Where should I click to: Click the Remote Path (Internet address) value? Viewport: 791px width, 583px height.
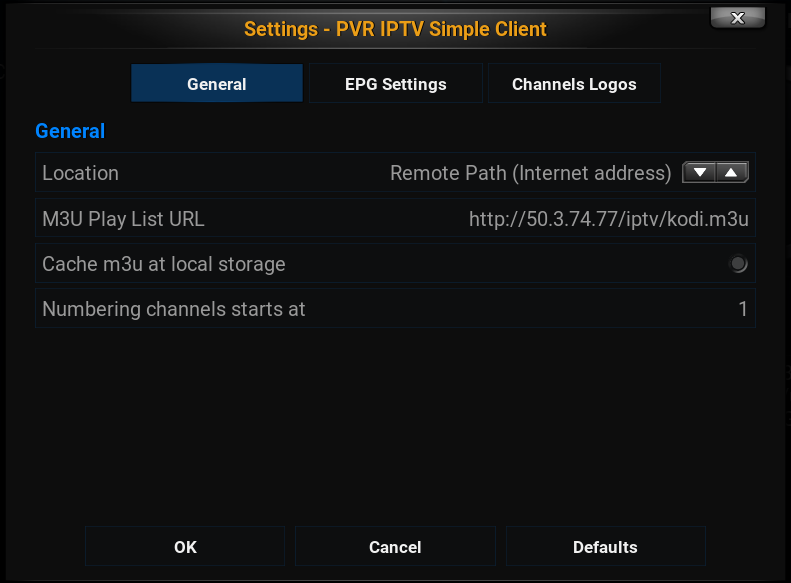pyautogui.click(x=530, y=173)
